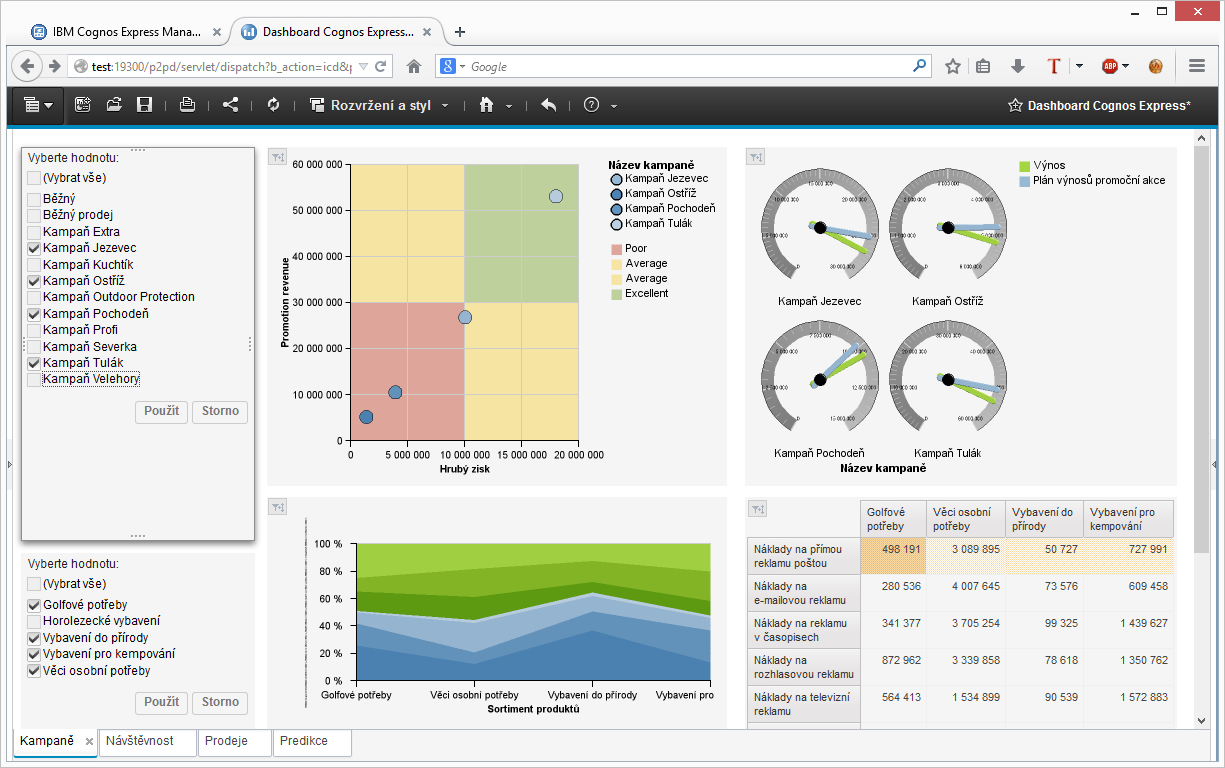Image resolution: width=1225 pixels, height=768 pixels.
Task: Switch to the IBM Cognos Express Manager browser tab
Action: pos(125,31)
